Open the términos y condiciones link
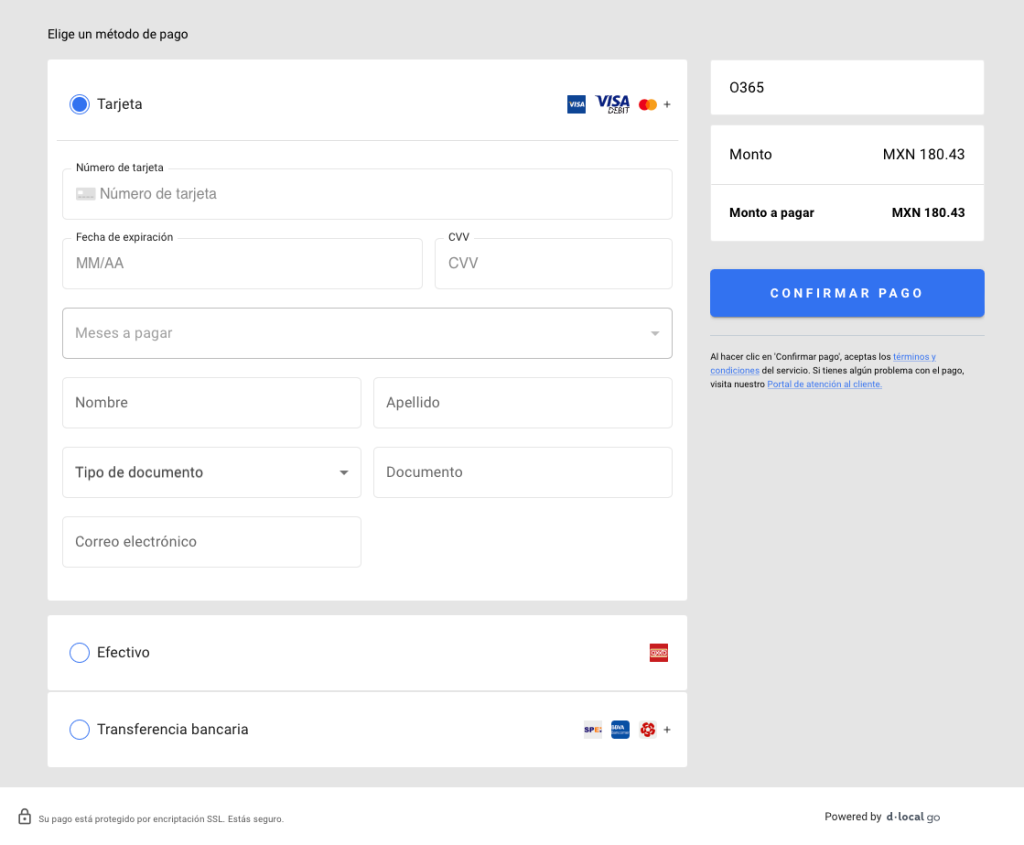 click(x=913, y=357)
